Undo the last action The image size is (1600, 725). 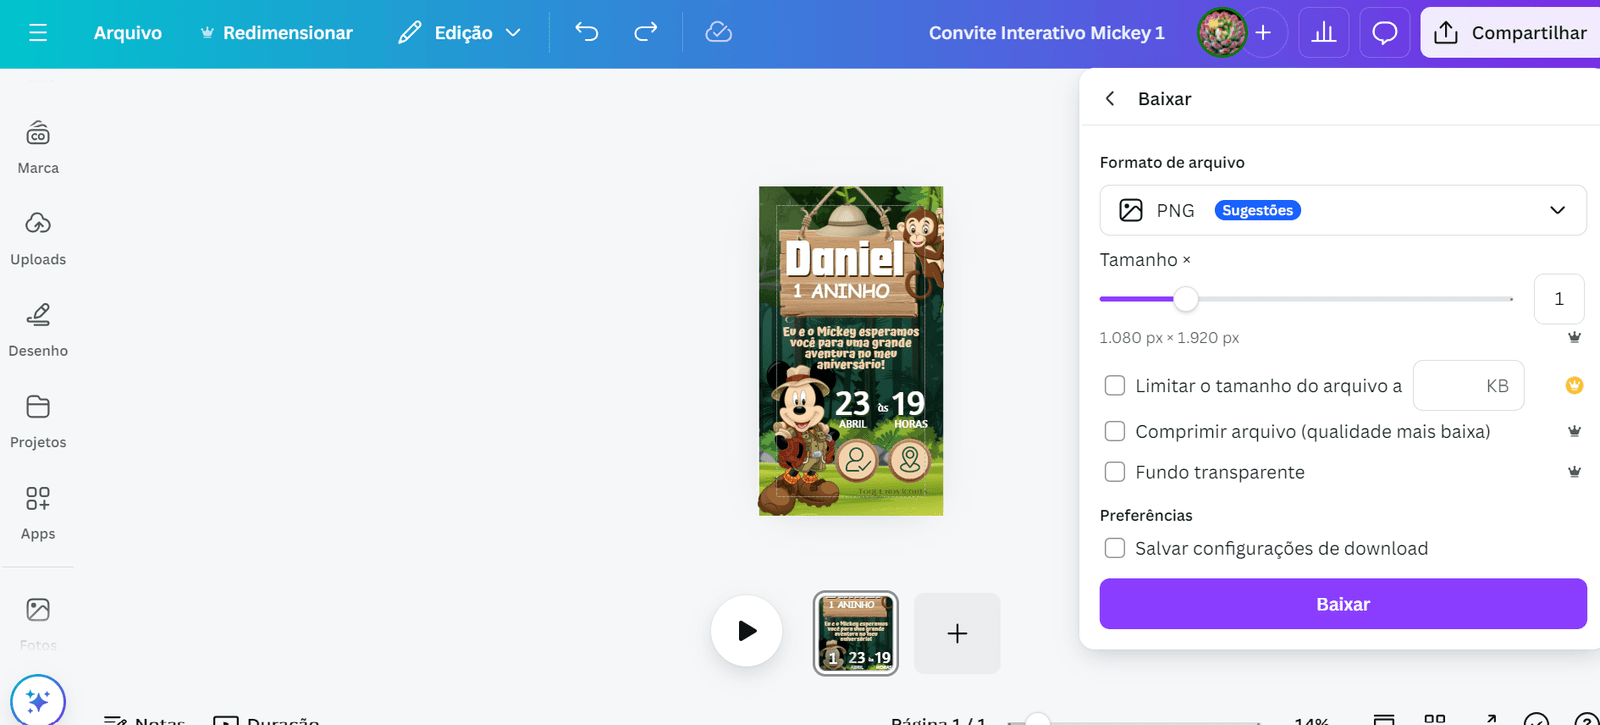click(x=587, y=33)
